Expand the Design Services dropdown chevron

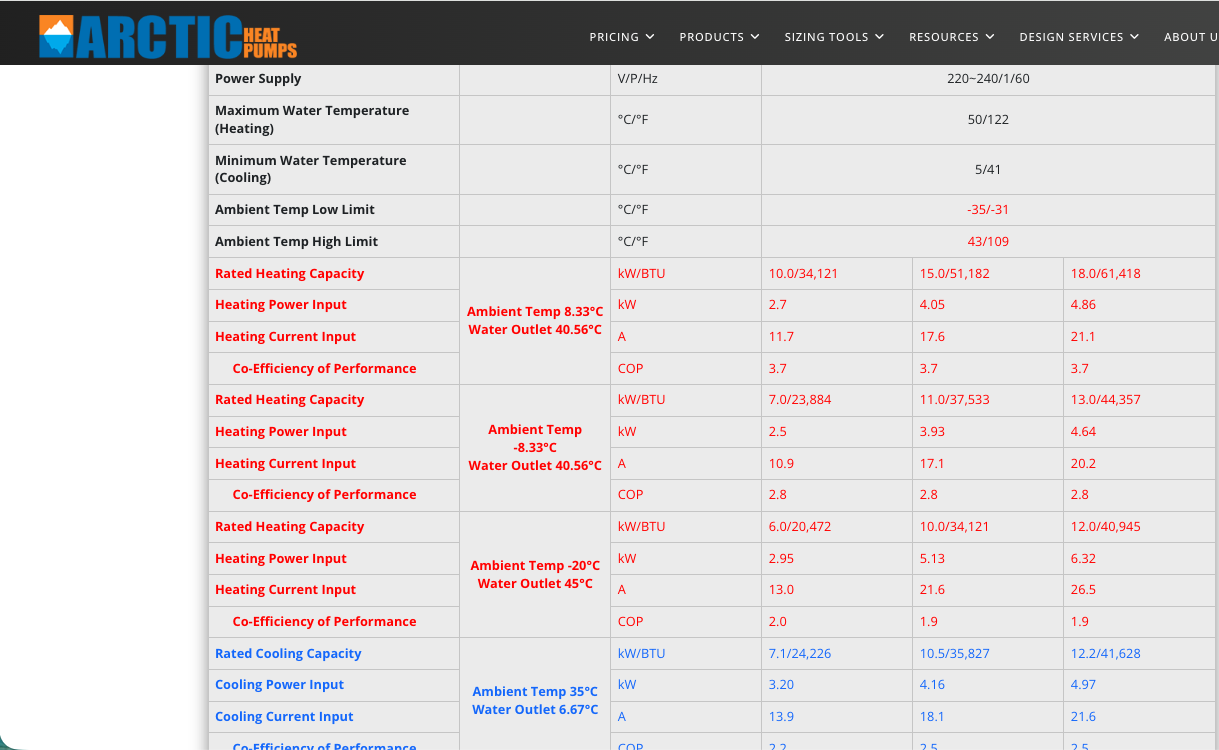pyautogui.click(x=1134, y=37)
